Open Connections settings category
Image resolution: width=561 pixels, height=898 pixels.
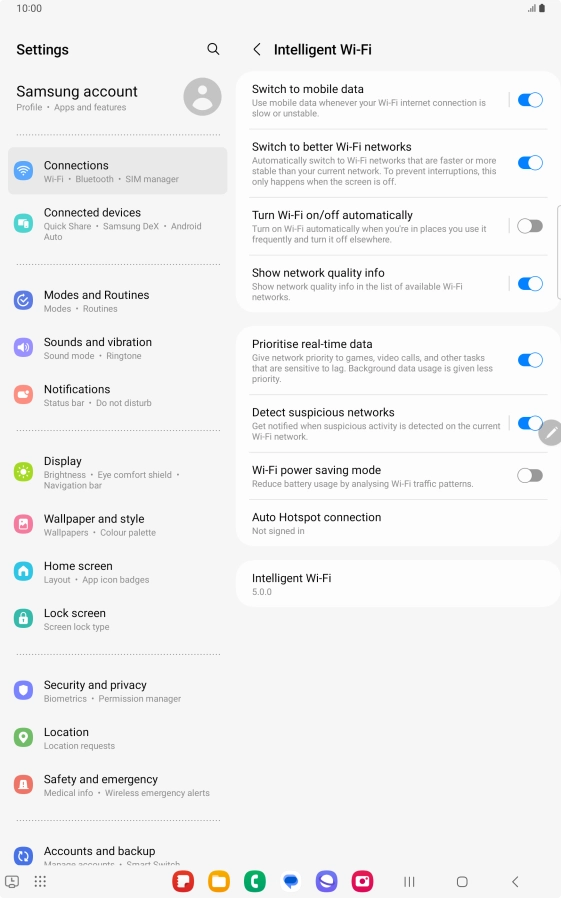(117, 171)
